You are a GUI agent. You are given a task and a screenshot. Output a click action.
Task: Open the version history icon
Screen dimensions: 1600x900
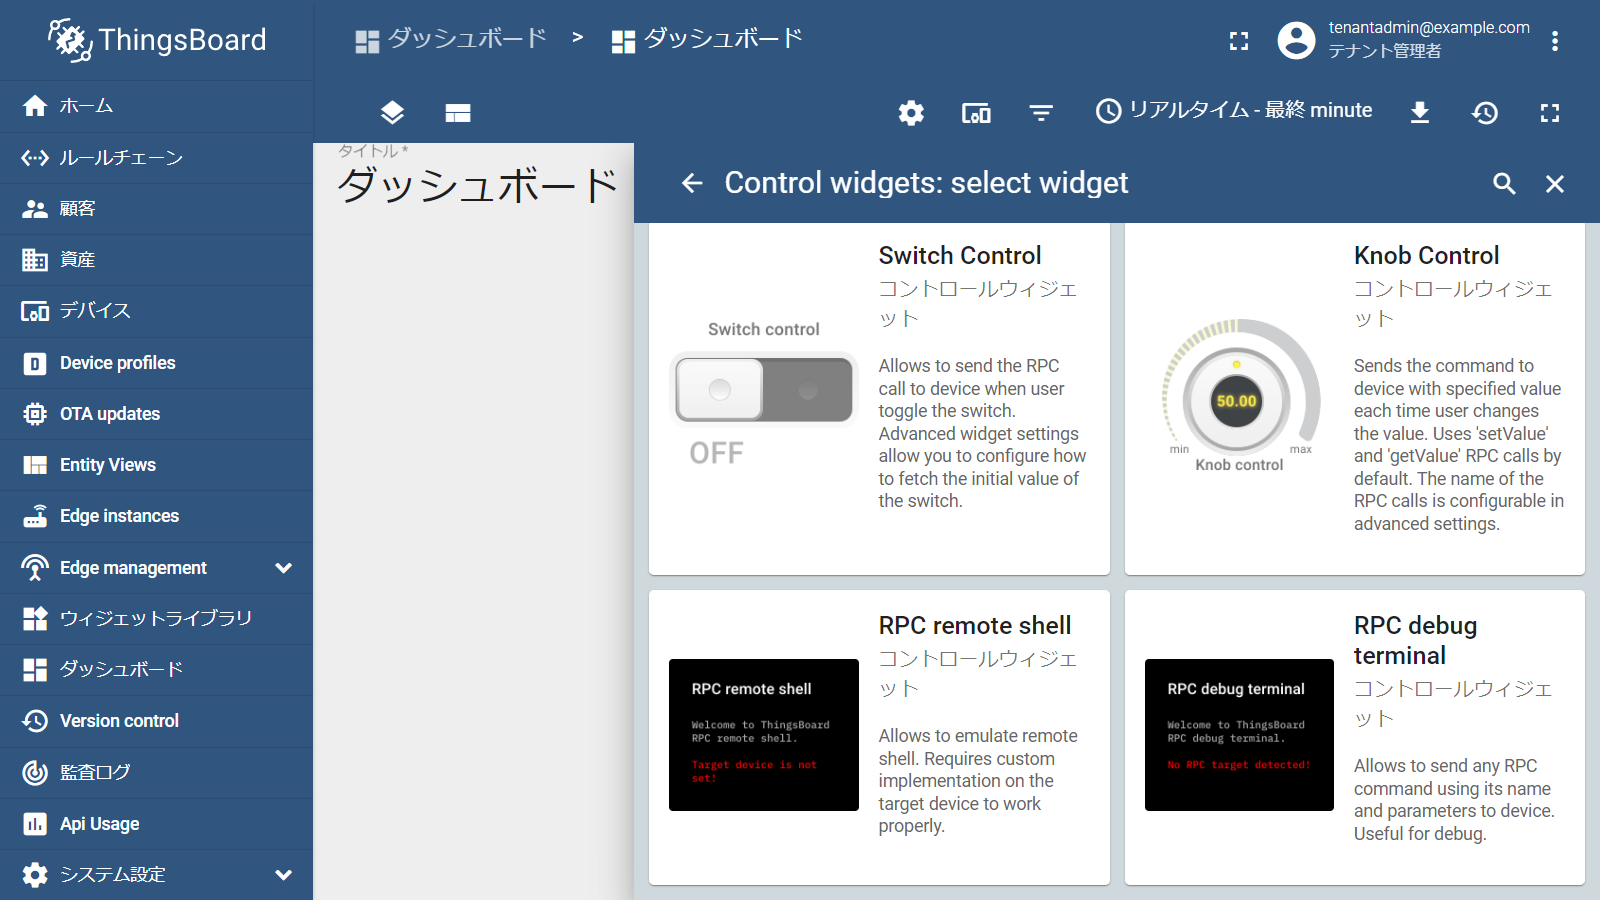[x=1485, y=113]
